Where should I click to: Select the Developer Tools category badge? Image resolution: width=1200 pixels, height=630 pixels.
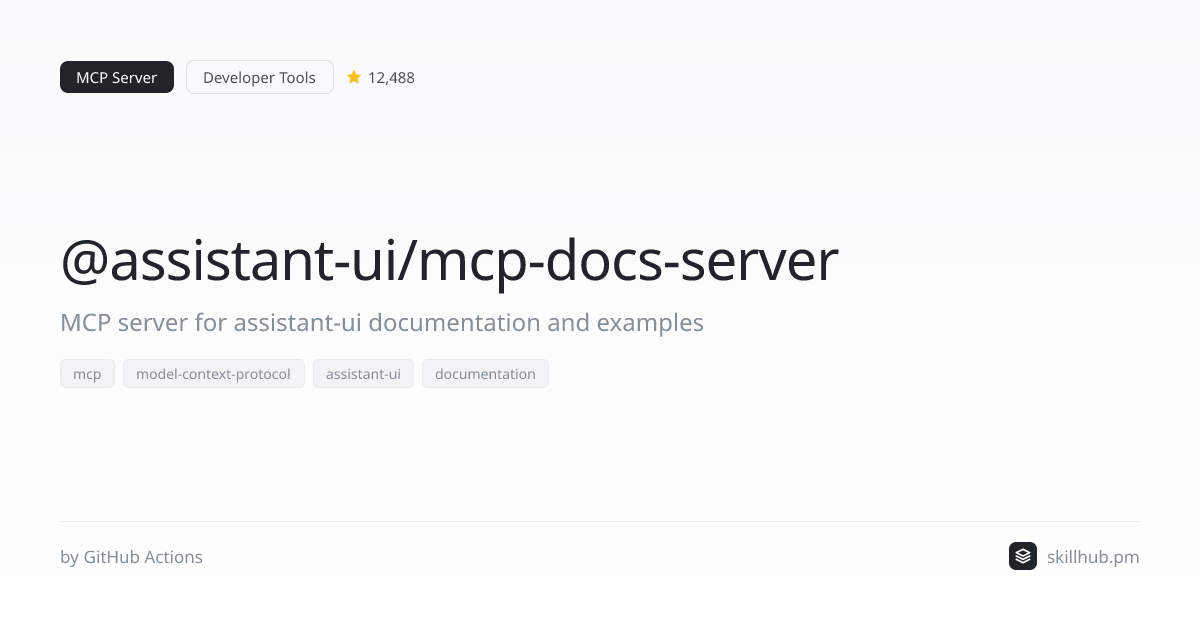tap(260, 77)
